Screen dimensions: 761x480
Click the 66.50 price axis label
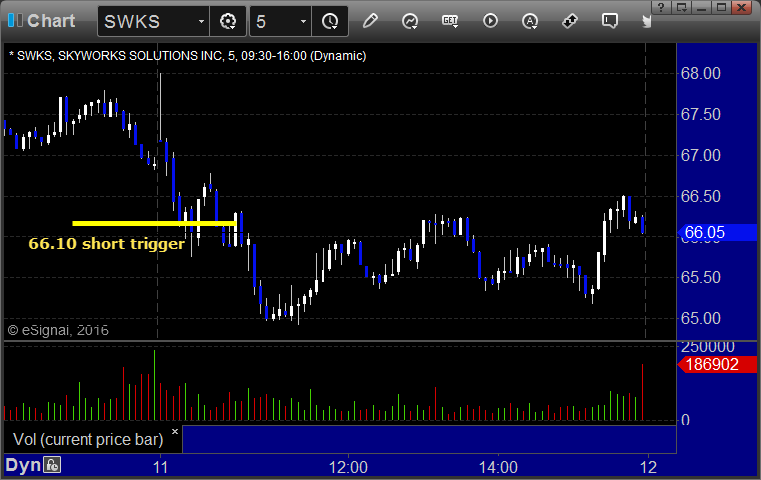point(700,196)
